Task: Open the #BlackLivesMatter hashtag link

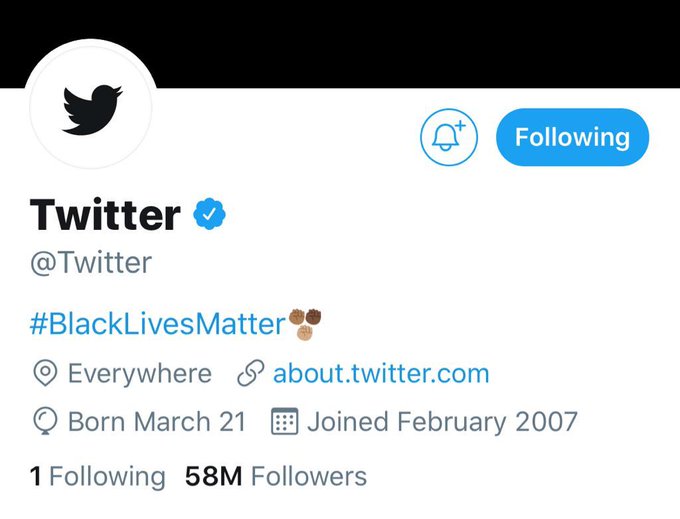Action: click(x=157, y=324)
